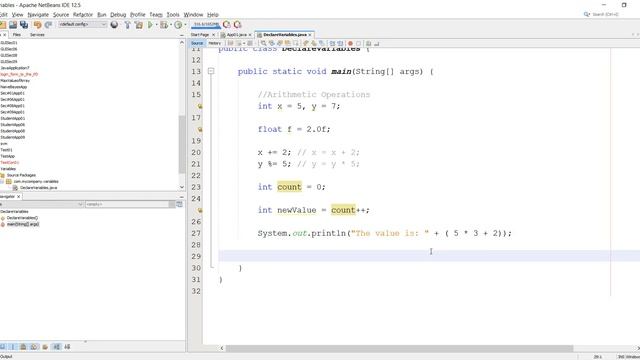Screen dimensions: 640x360
Task: Run the project with green play icon
Action: [150, 25]
